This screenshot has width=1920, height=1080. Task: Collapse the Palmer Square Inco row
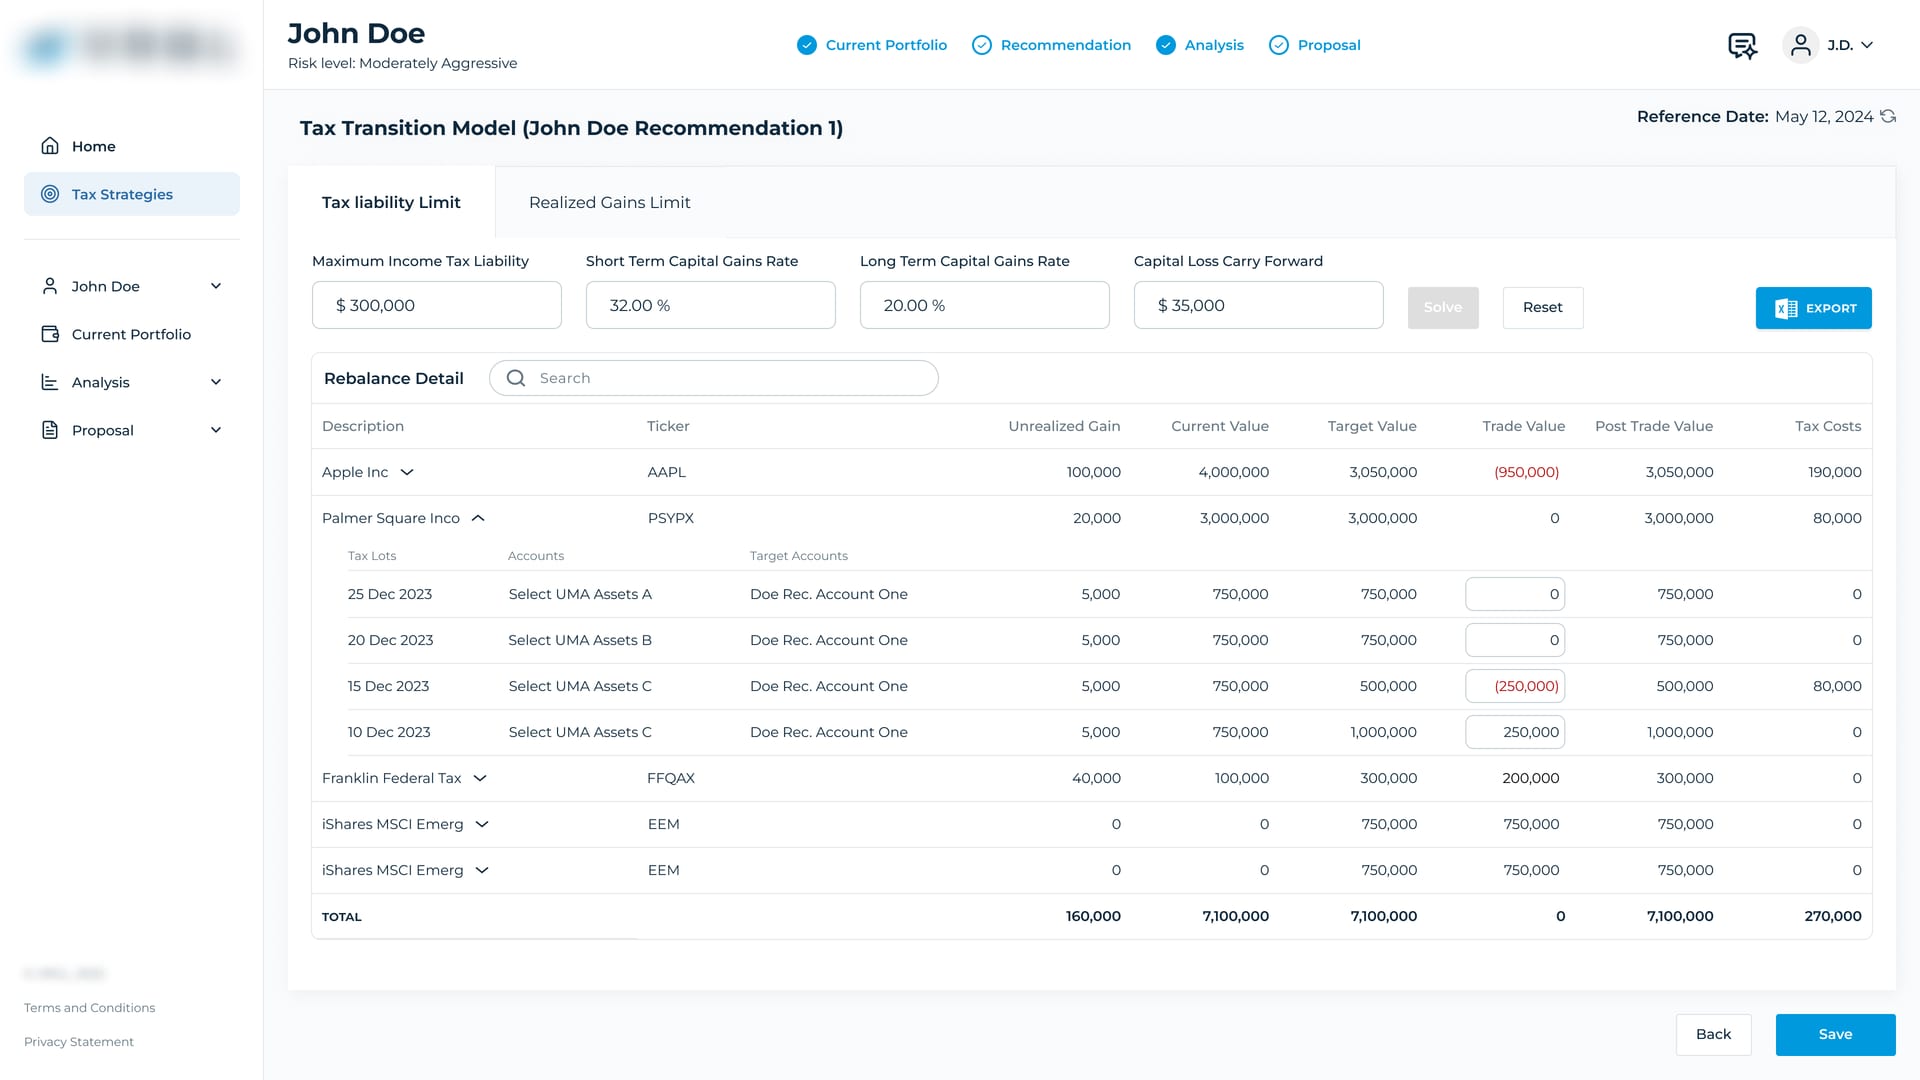click(x=478, y=518)
